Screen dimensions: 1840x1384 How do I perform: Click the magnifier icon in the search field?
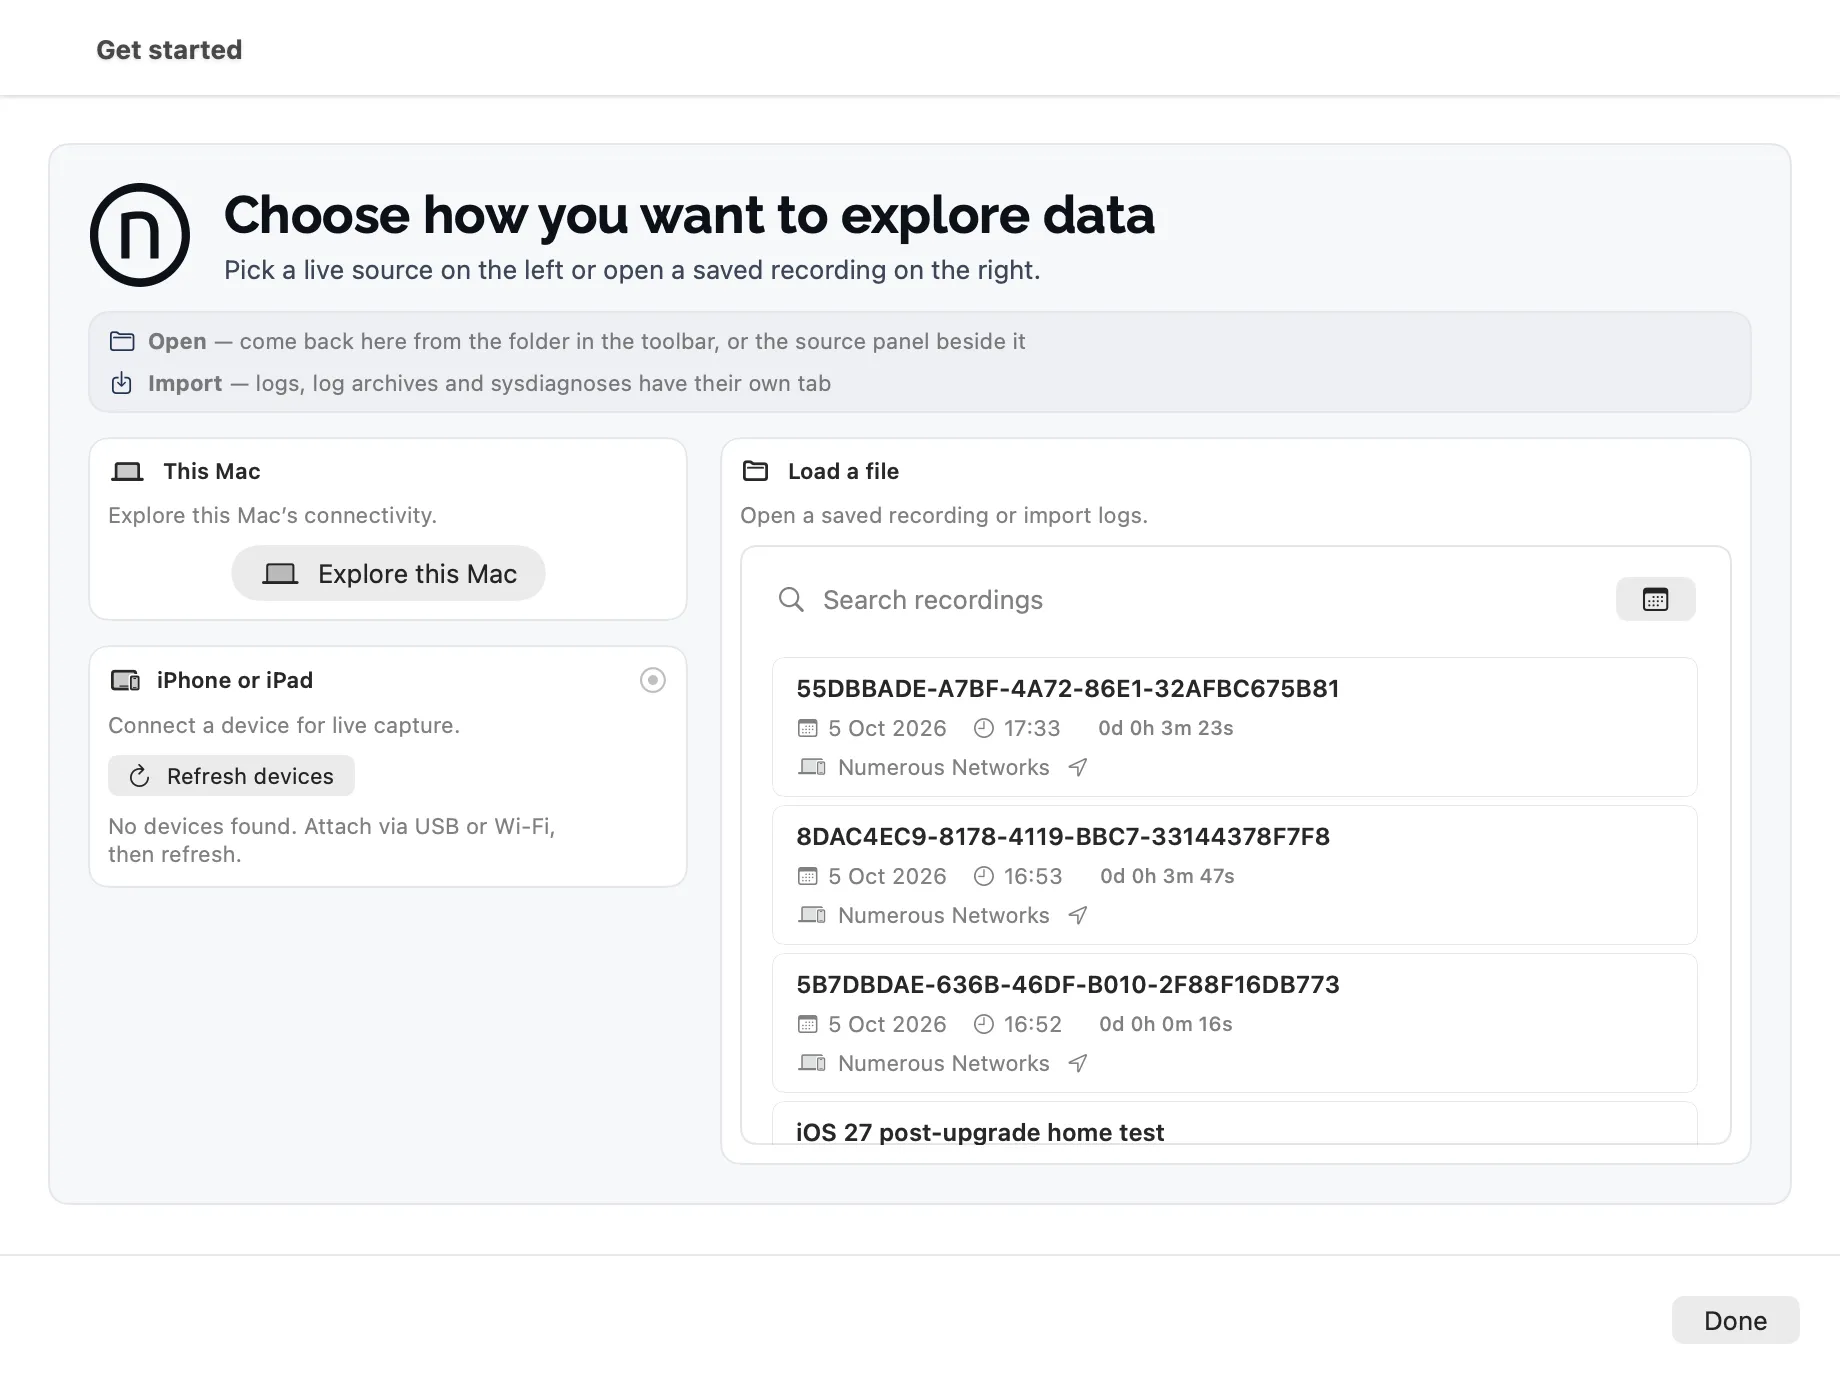point(791,599)
